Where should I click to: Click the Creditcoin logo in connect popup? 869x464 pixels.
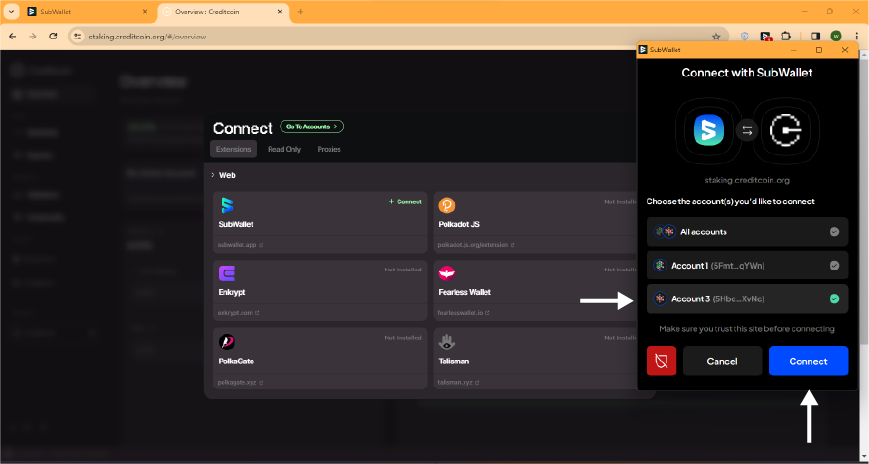tap(786, 131)
